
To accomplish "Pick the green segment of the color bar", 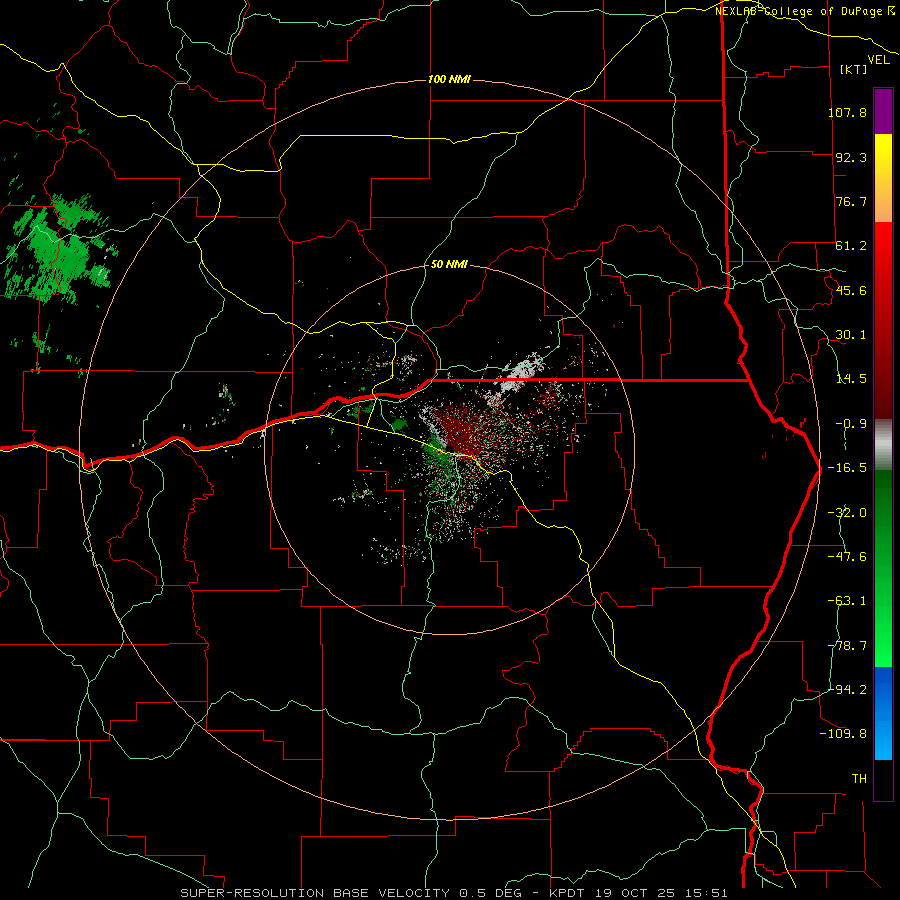I will pyautogui.click(x=883, y=568).
